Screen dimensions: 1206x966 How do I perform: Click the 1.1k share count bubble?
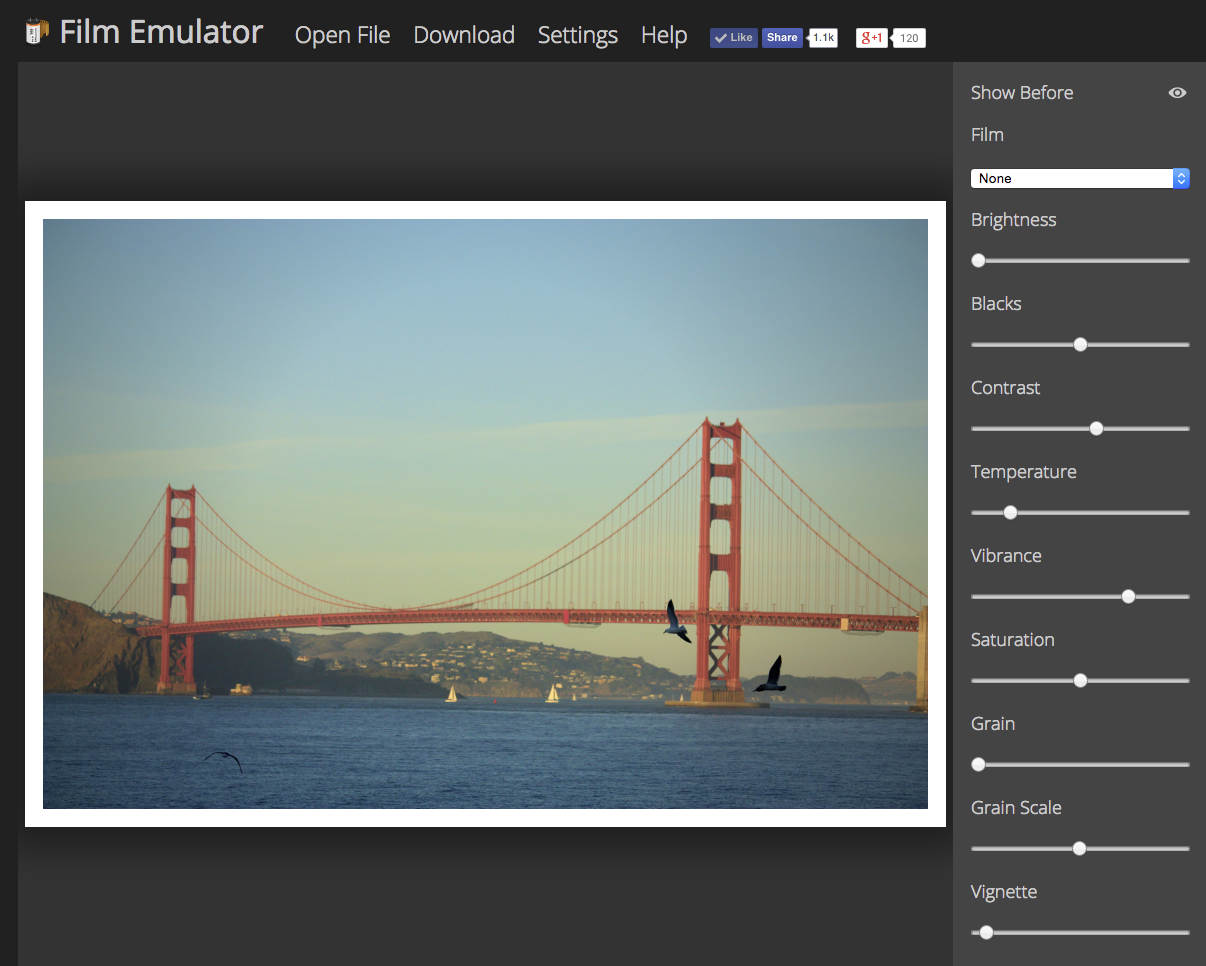[x=822, y=37]
